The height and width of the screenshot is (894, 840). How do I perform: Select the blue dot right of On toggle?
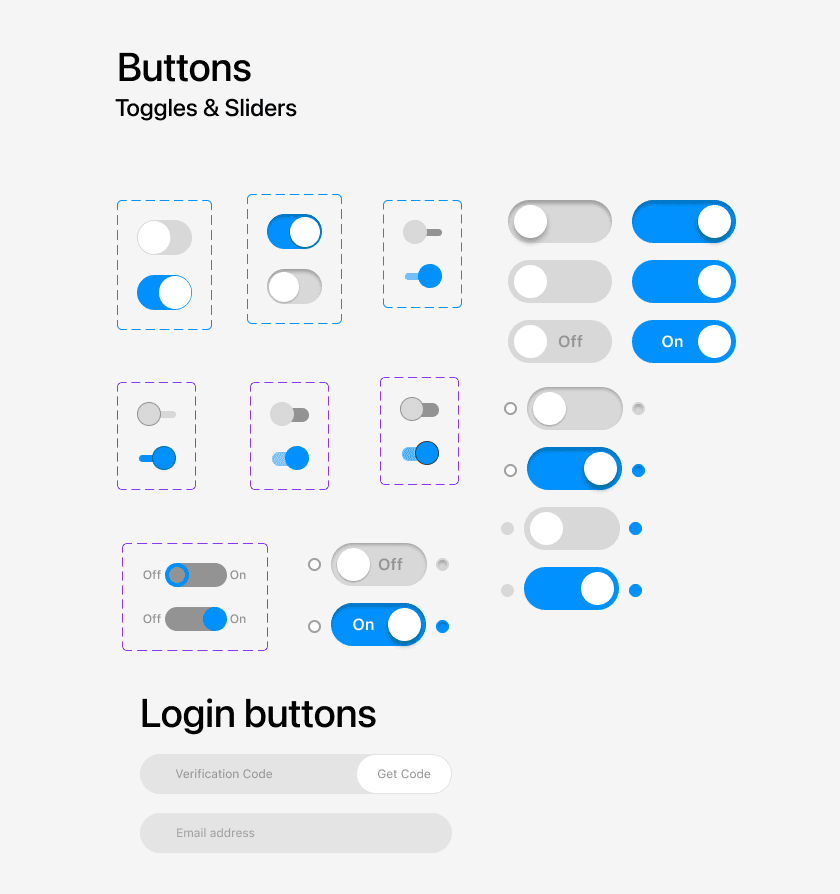pyautogui.click(x=442, y=627)
